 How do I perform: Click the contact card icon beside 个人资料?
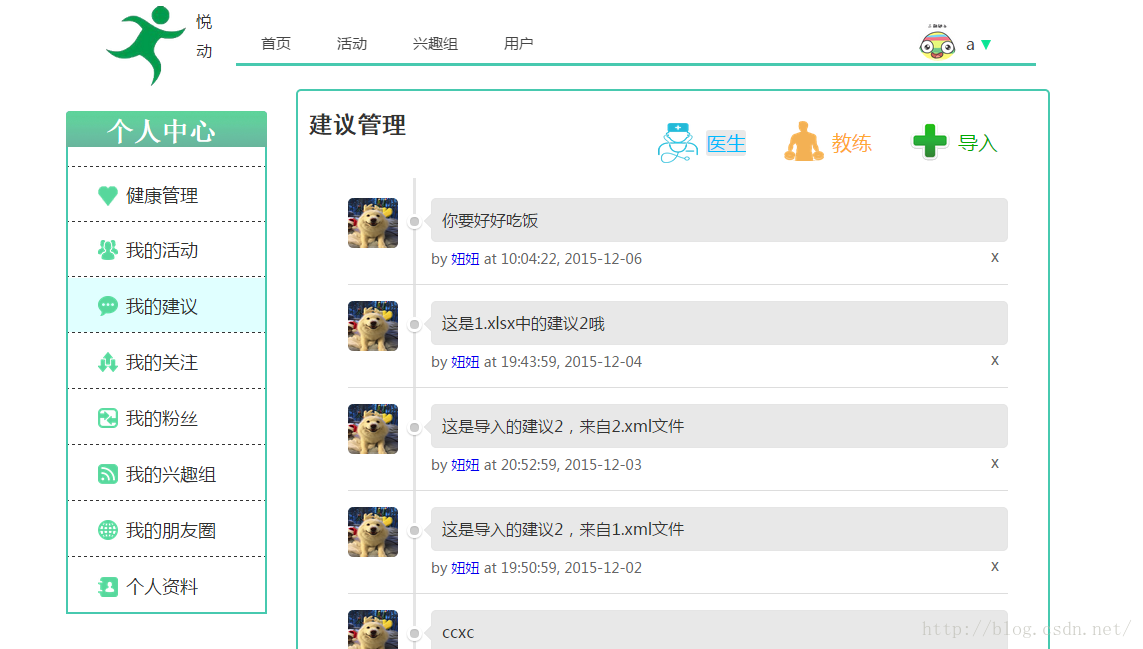coord(108,586)
